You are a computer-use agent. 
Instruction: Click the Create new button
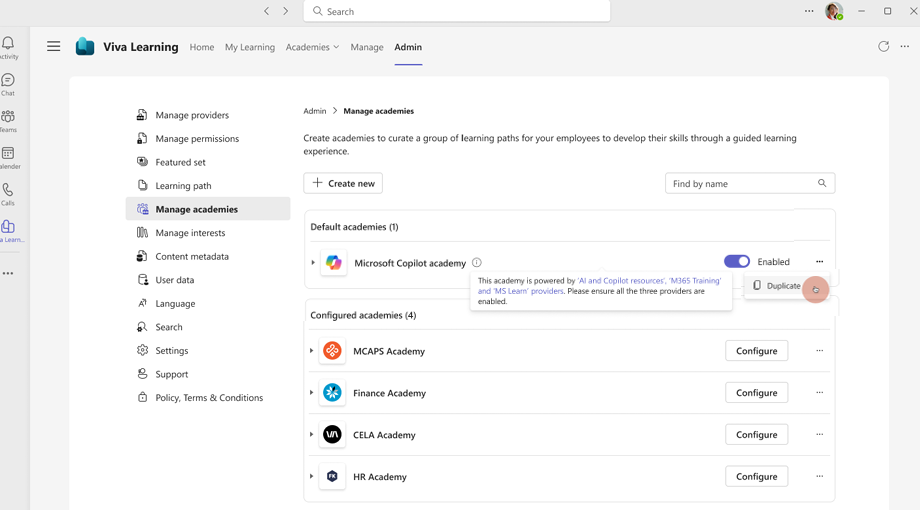pyautogui.click(x=343, y=184)
